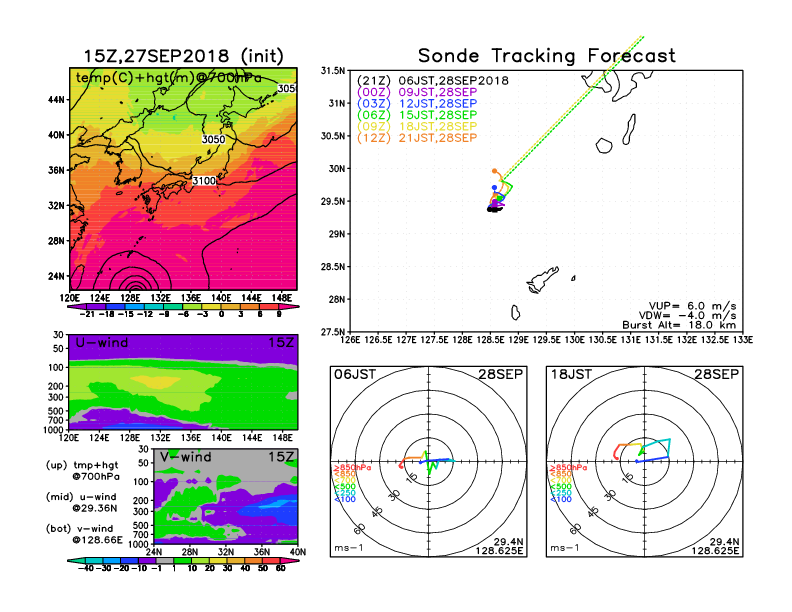The height and width of the screenshot is (612, 792).
Task: Click the "VUP= 6.0 m/s" value
Action: [x=692, y=306]
